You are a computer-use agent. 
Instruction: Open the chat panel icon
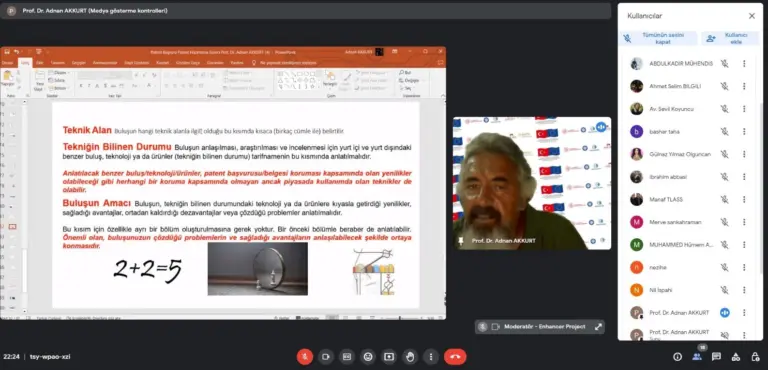[716, 357]
